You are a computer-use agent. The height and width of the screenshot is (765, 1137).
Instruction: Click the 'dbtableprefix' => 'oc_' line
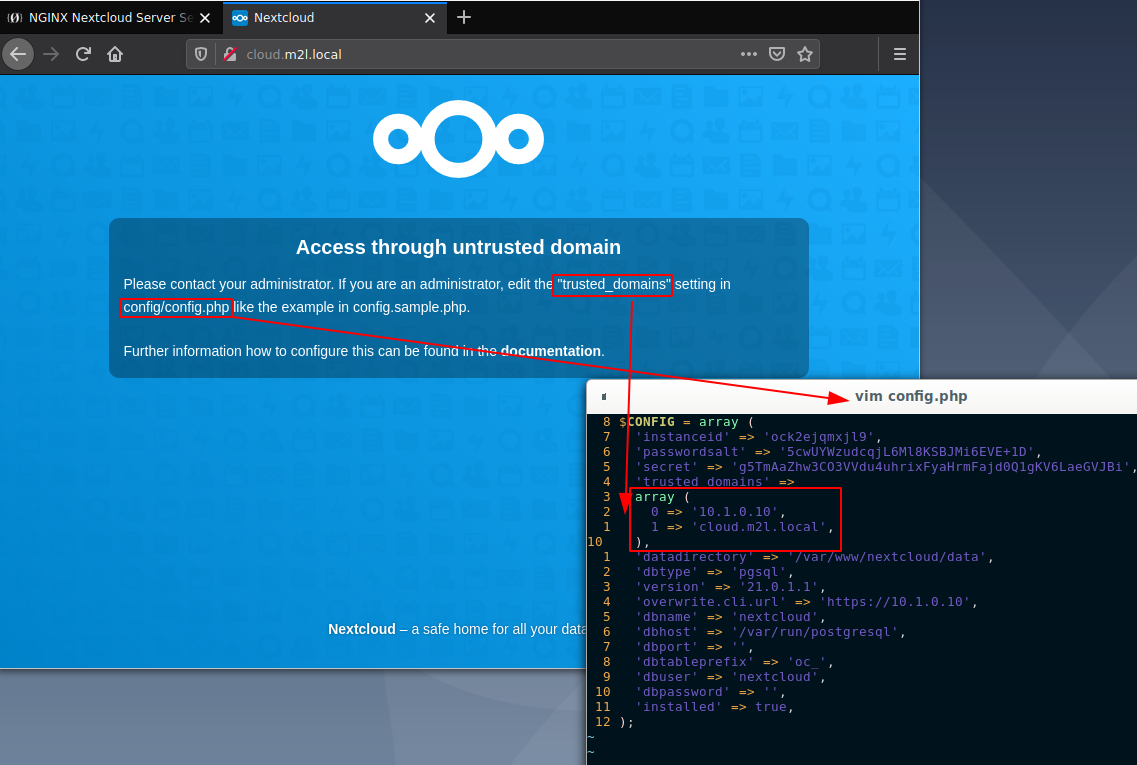coord(734,662)
